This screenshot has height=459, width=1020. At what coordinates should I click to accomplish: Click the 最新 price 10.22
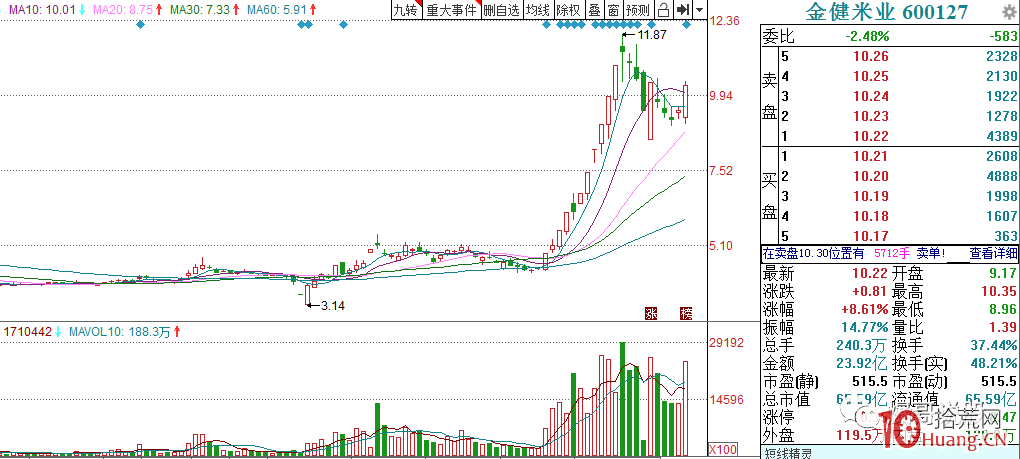[x=870, y=272]
